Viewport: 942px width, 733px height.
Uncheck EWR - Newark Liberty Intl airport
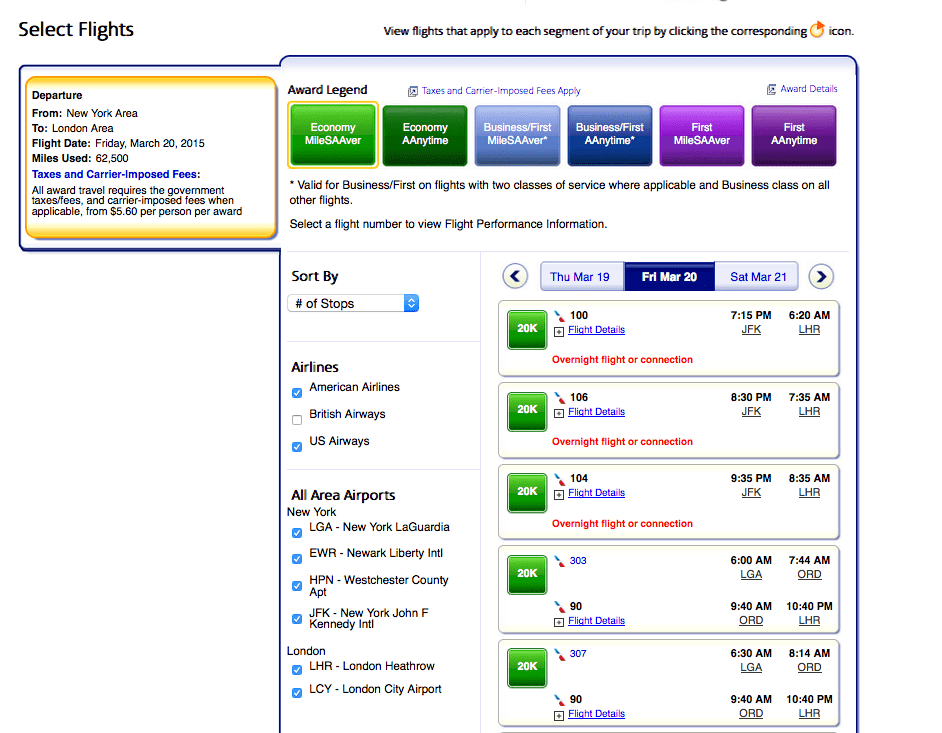pyautogui.click(x=297, y=559)
